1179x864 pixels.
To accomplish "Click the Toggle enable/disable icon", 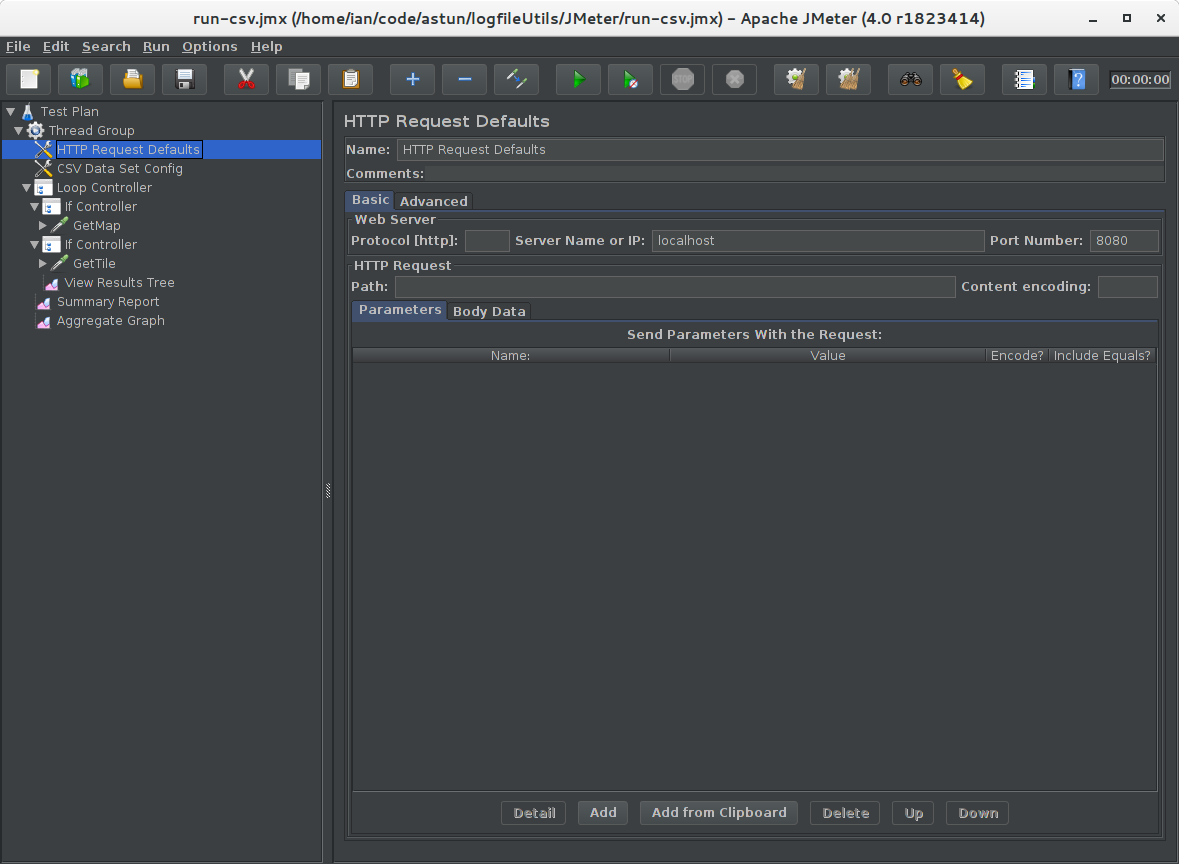I will (x=517, y=79).
